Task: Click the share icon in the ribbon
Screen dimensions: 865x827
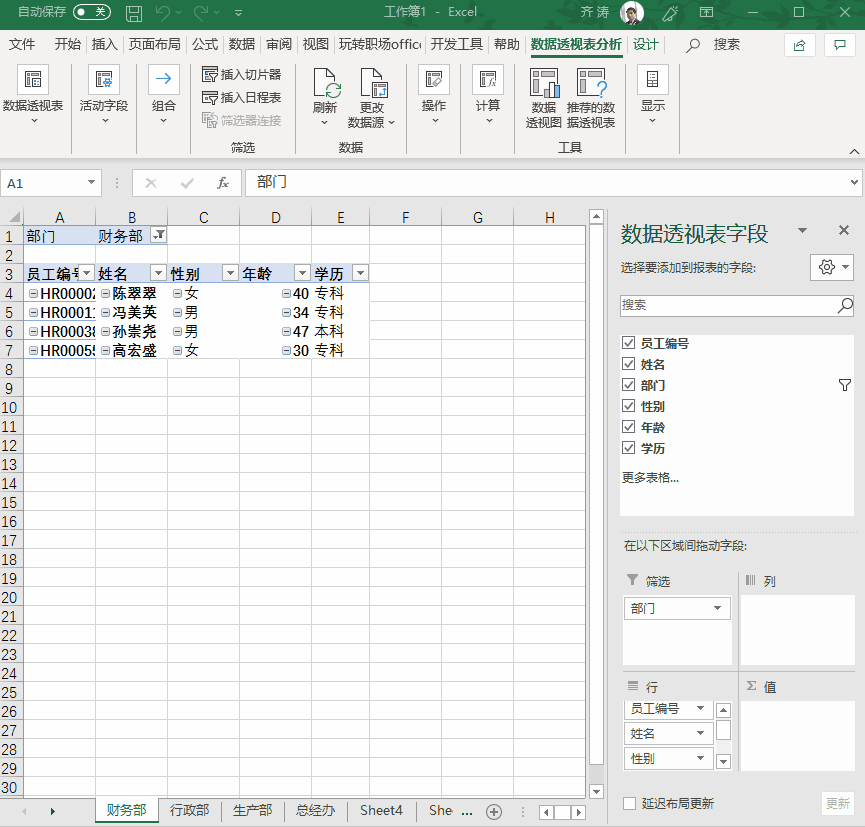Action: [x=800, y=45]
